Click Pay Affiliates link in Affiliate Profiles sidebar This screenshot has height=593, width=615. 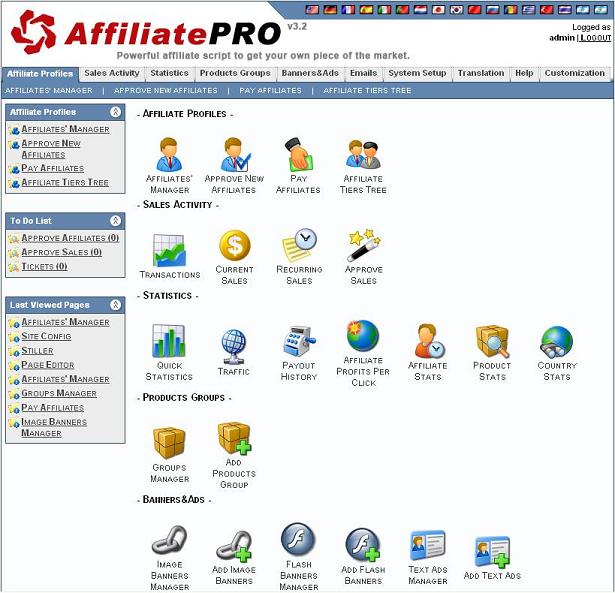tap(53, 168)
